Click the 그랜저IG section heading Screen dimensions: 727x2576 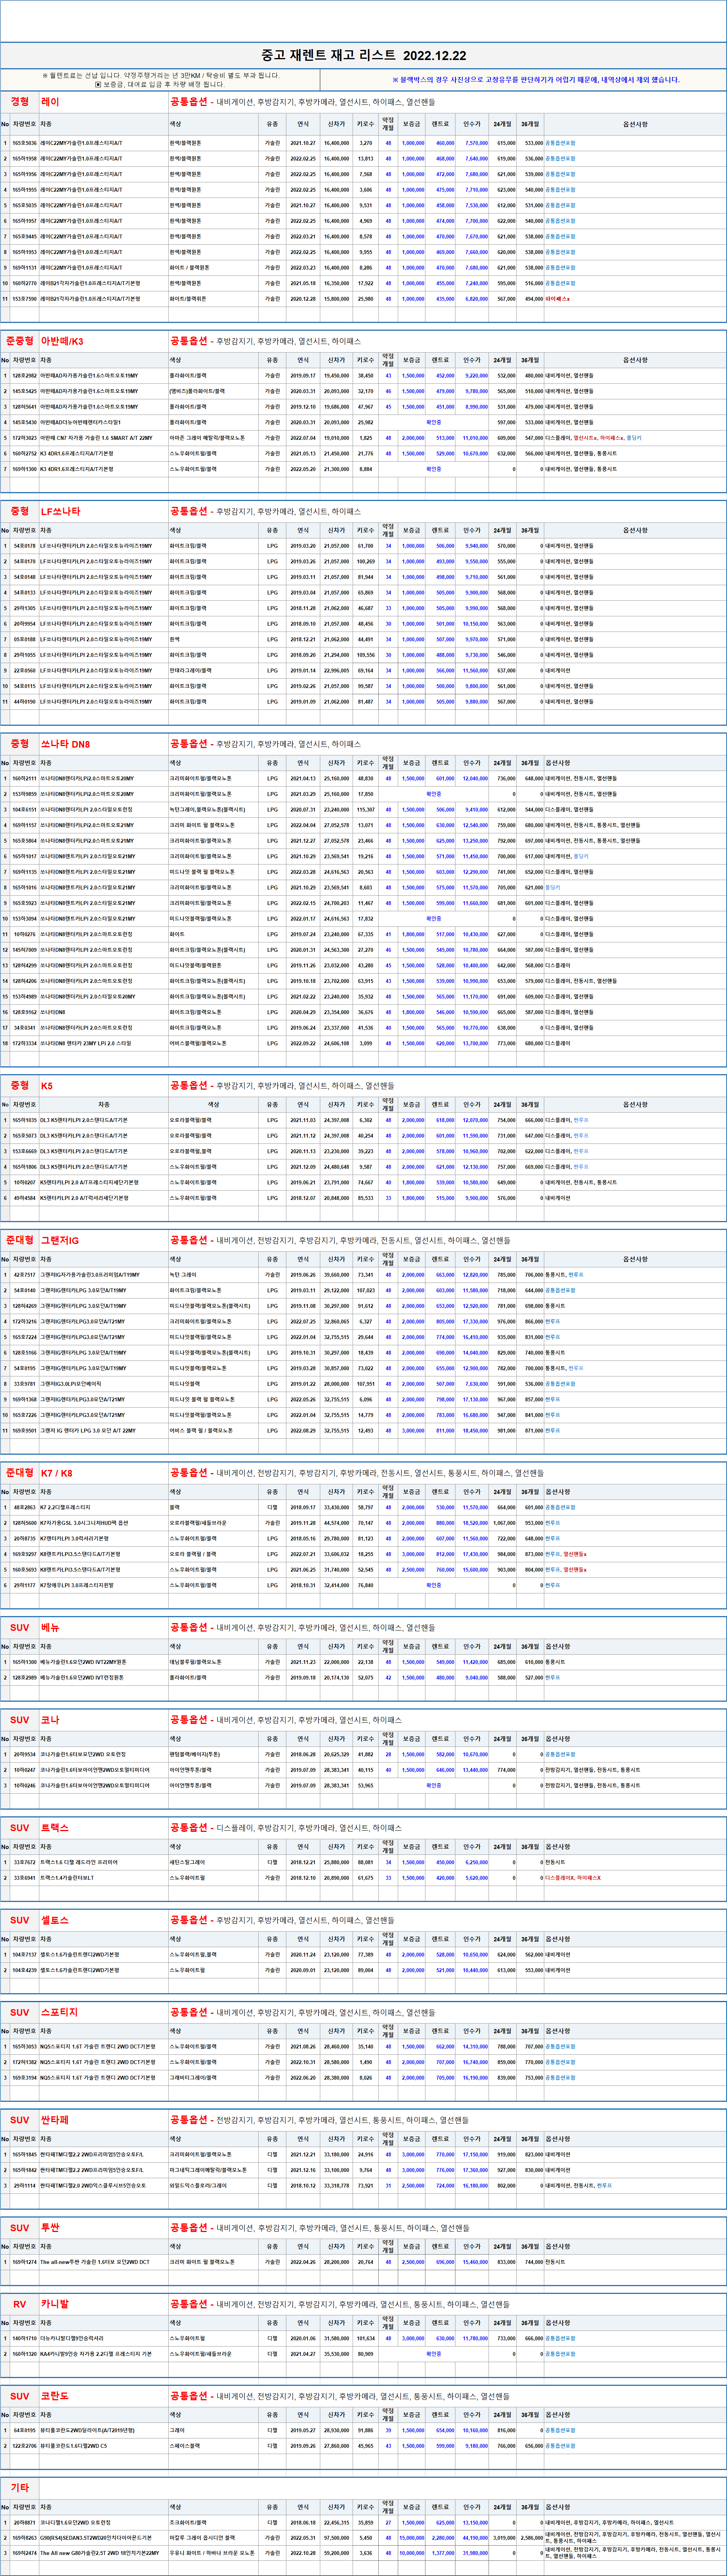point(60,1241)
